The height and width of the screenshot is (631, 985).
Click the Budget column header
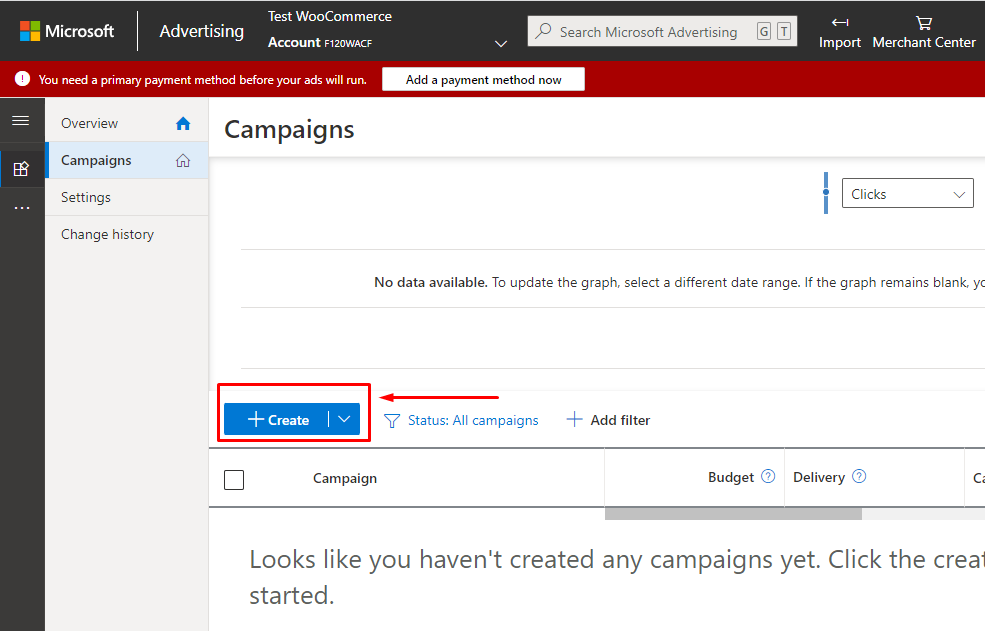[x=731, y=478]
